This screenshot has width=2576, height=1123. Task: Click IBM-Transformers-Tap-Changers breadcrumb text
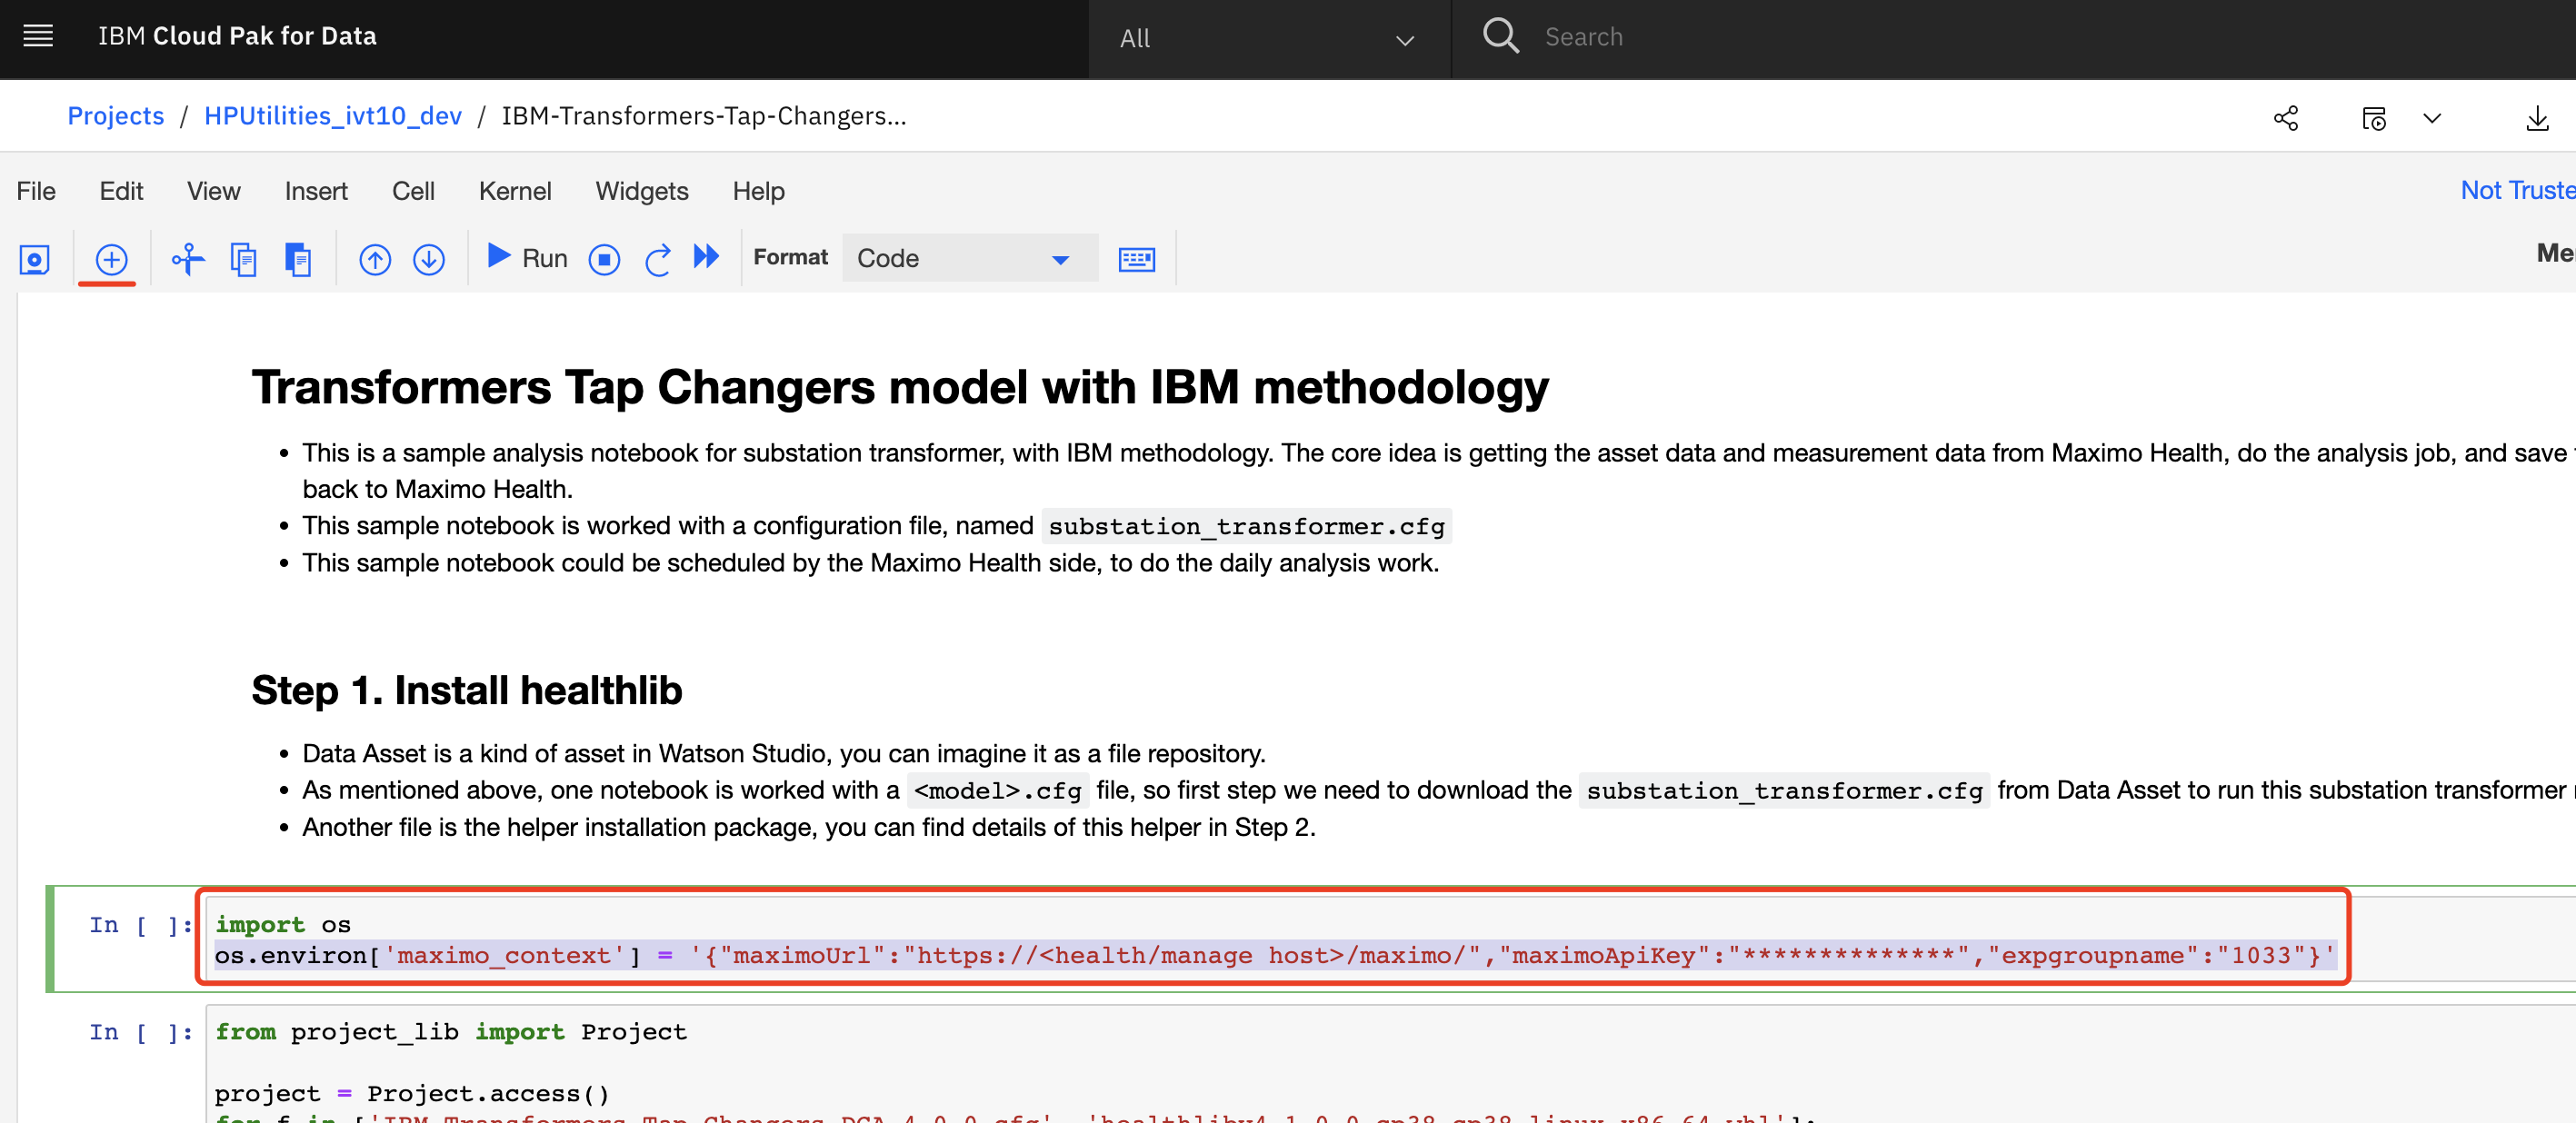click(704, 116)
